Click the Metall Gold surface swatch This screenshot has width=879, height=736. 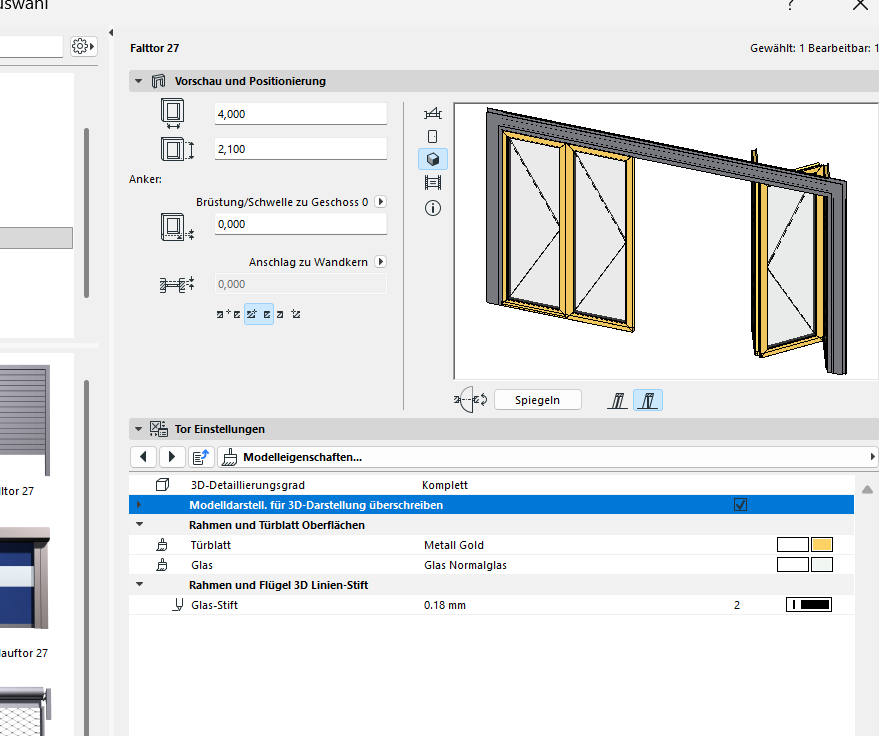822,545
